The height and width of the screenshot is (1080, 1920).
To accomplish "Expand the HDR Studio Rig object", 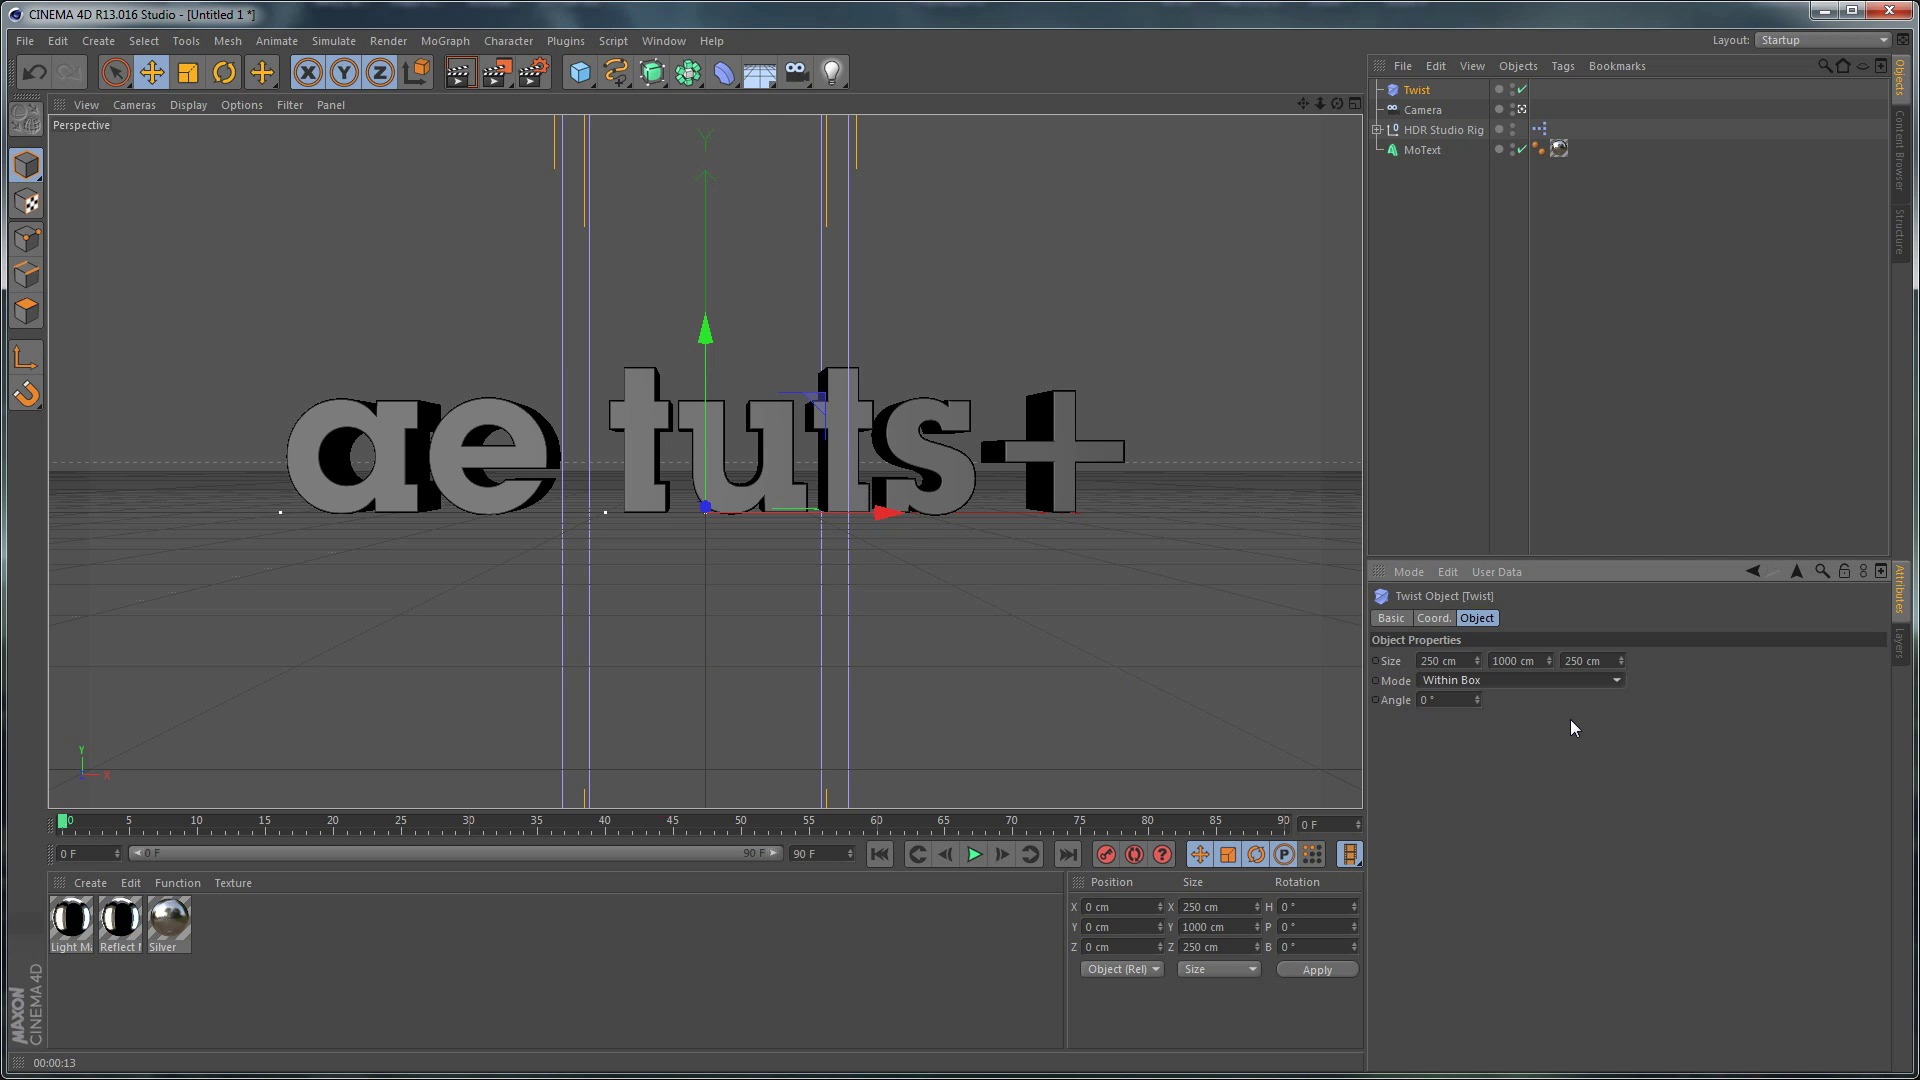I will (1377, 130).
